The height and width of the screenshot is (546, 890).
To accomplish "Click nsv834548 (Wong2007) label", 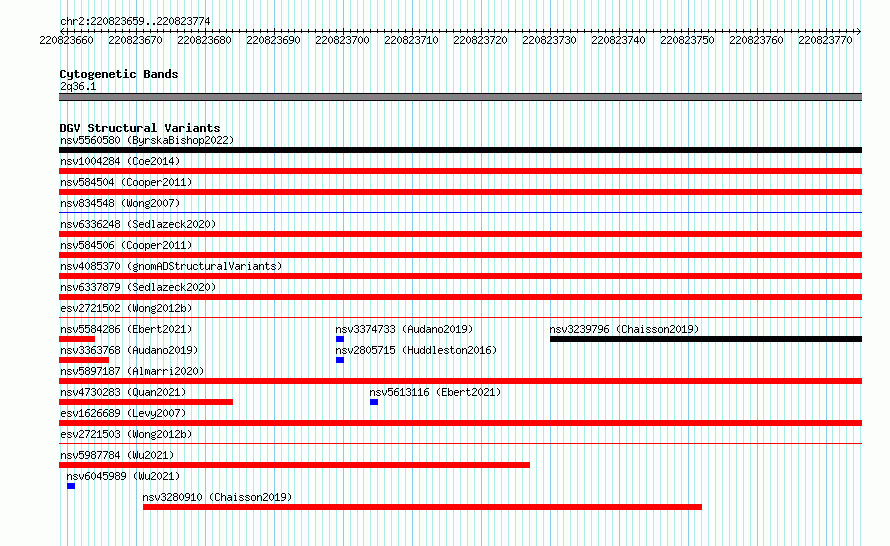I will point(120,203).
